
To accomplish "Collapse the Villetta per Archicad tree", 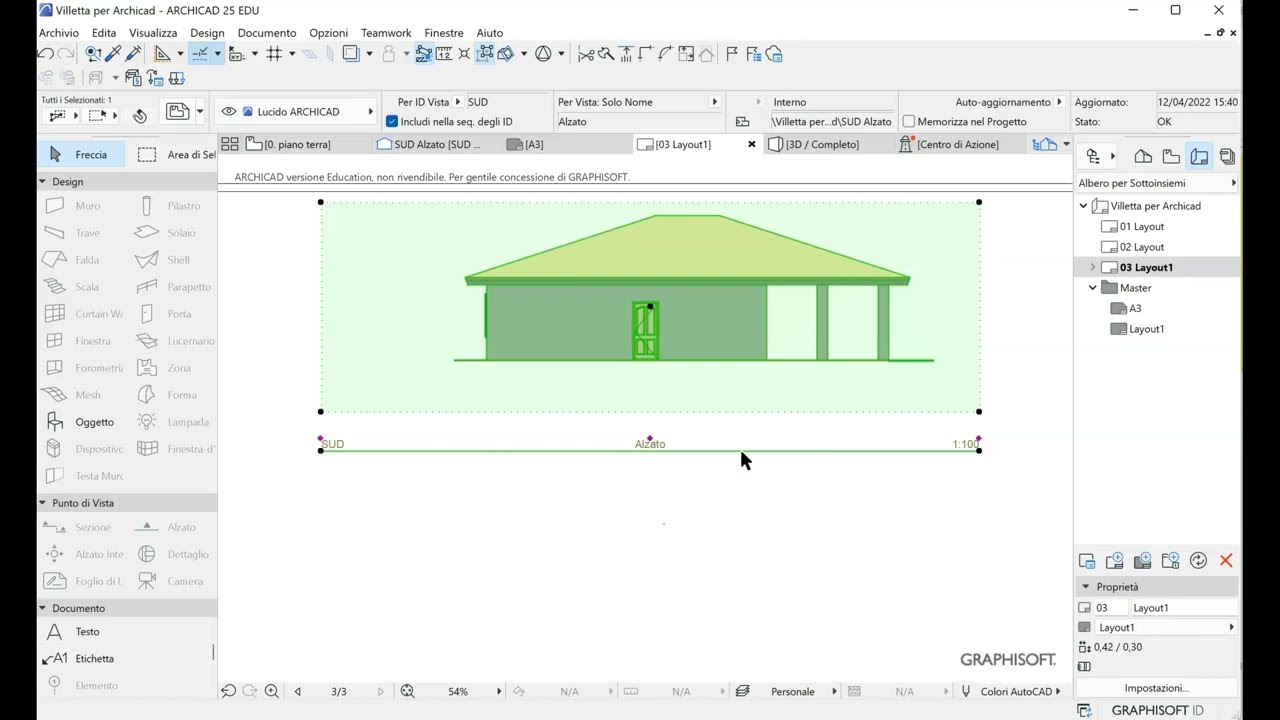I will [x=1083, y=206].
